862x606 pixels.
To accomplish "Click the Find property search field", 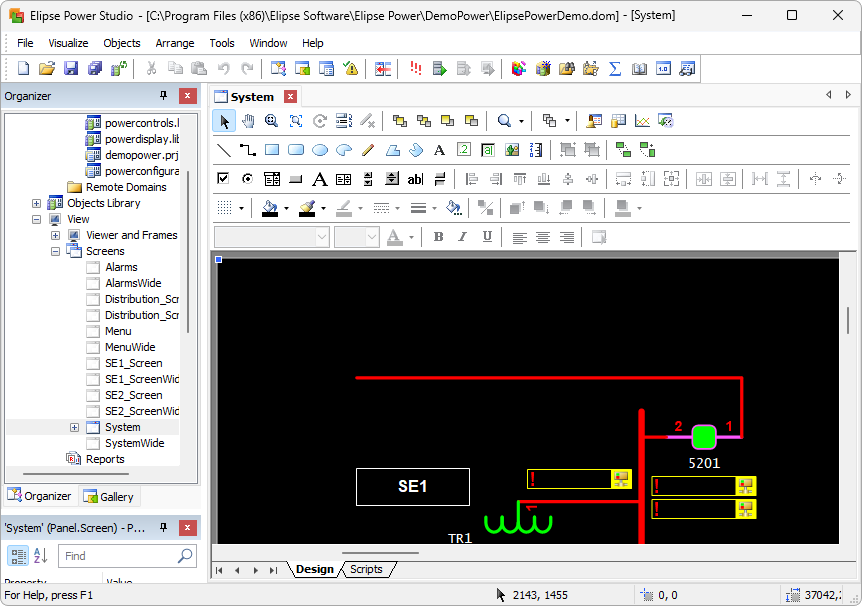I will tap(118, 556).
